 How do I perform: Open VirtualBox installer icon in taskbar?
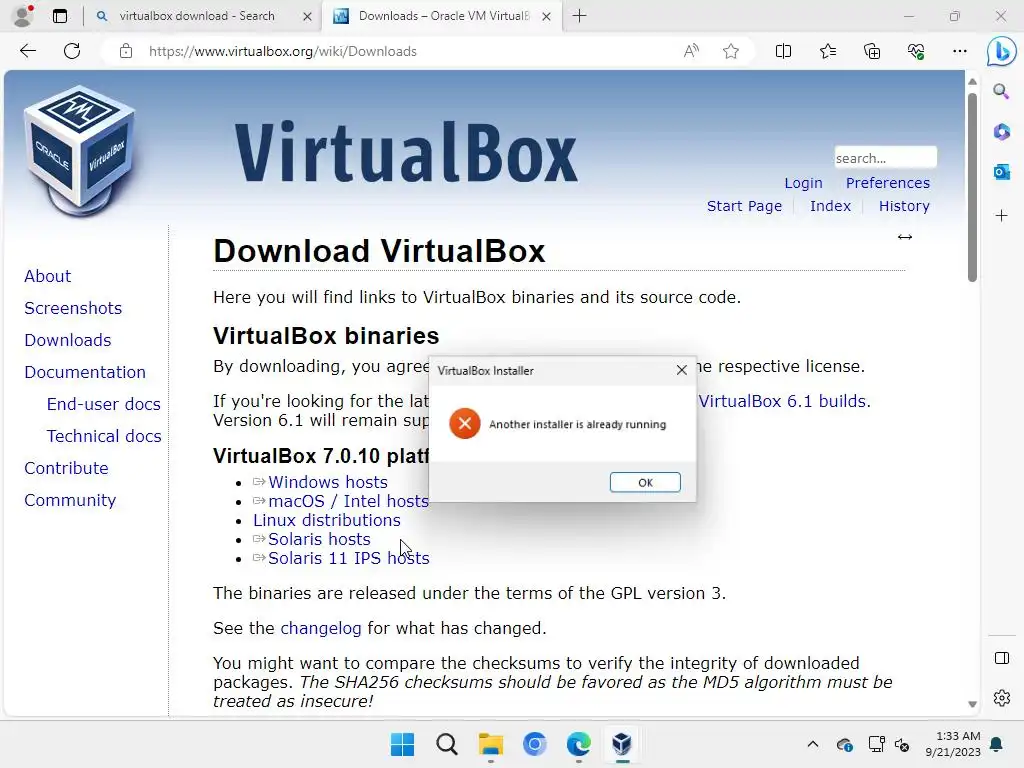point(622,744)
